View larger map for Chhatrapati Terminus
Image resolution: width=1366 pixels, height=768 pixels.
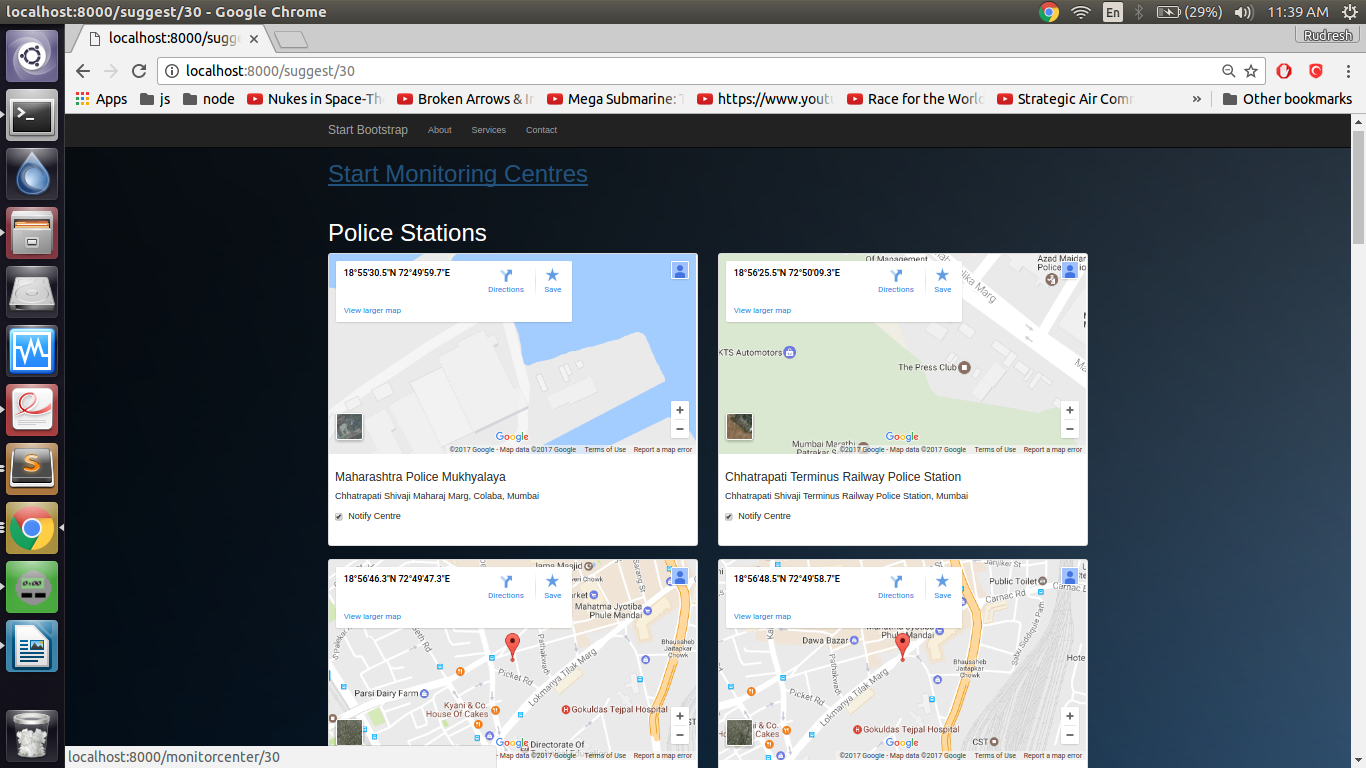(x=762, y=311)
